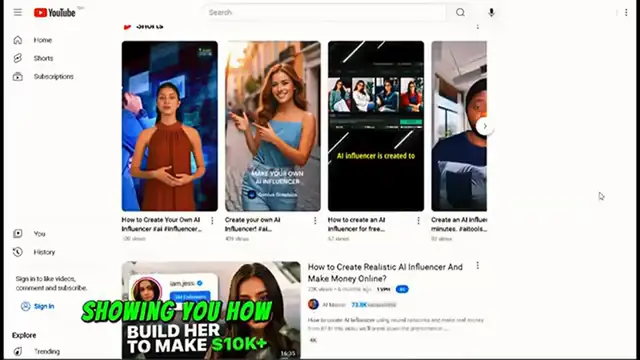Play short with woman in red dress
Image resolution: width=640 pixels, height=360 pixels.
[170, 126]
